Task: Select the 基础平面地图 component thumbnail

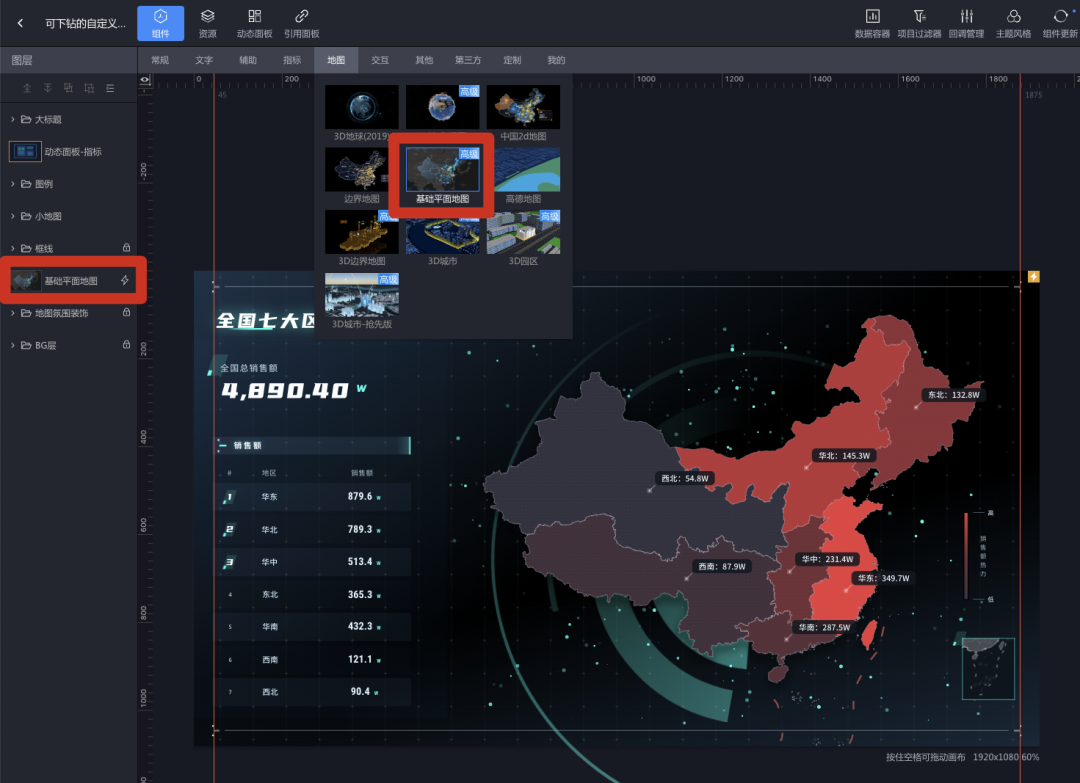Action: (x=442, y=170)
